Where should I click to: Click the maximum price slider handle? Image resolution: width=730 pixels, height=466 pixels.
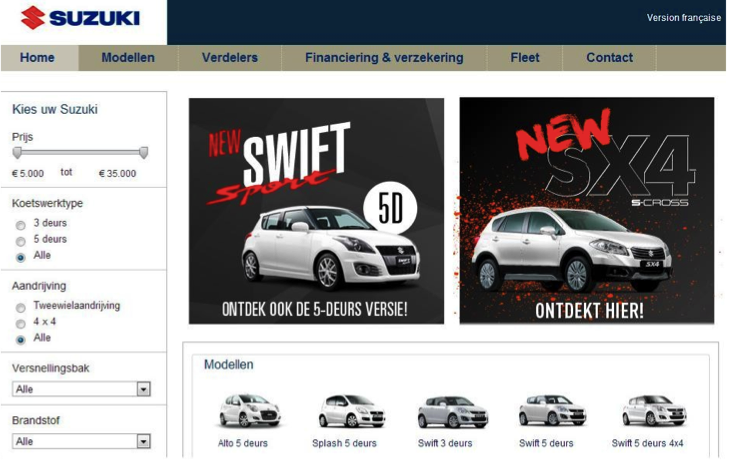(x=144, y=153)
